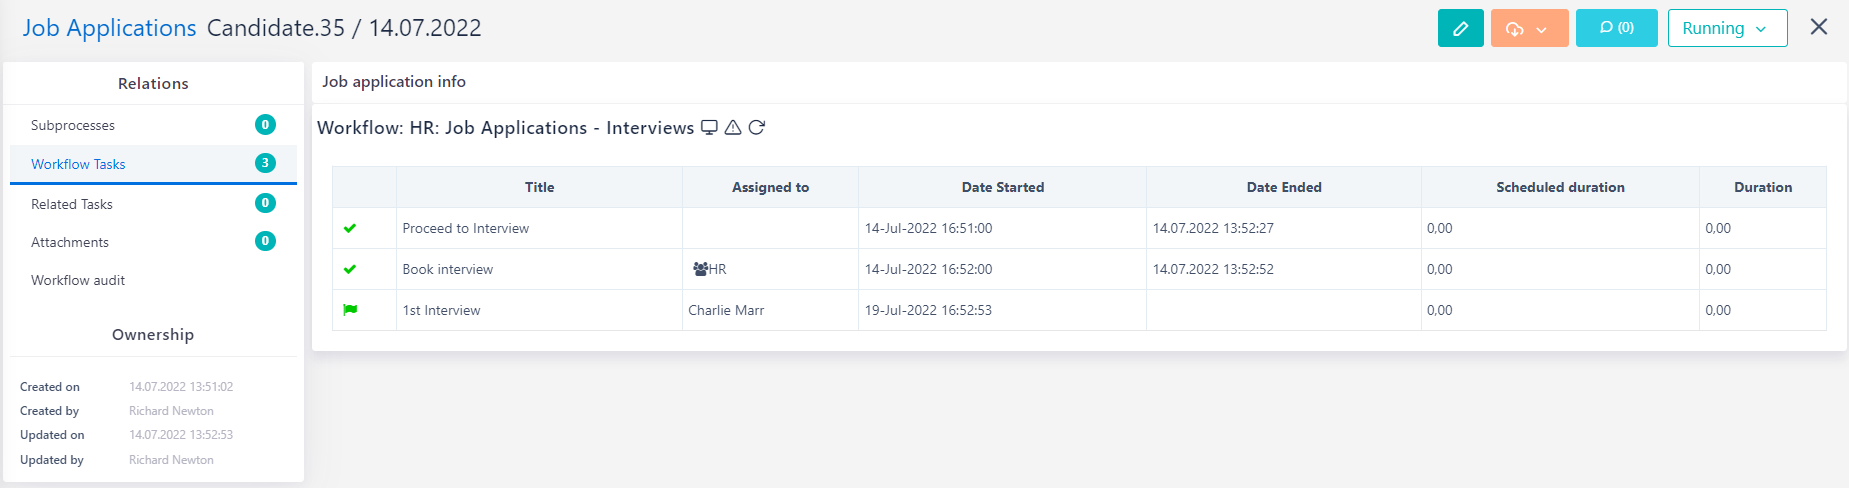Click the workflow monitor screen icon
Viewport: 1849px width, 488px height.
(709, 127)
